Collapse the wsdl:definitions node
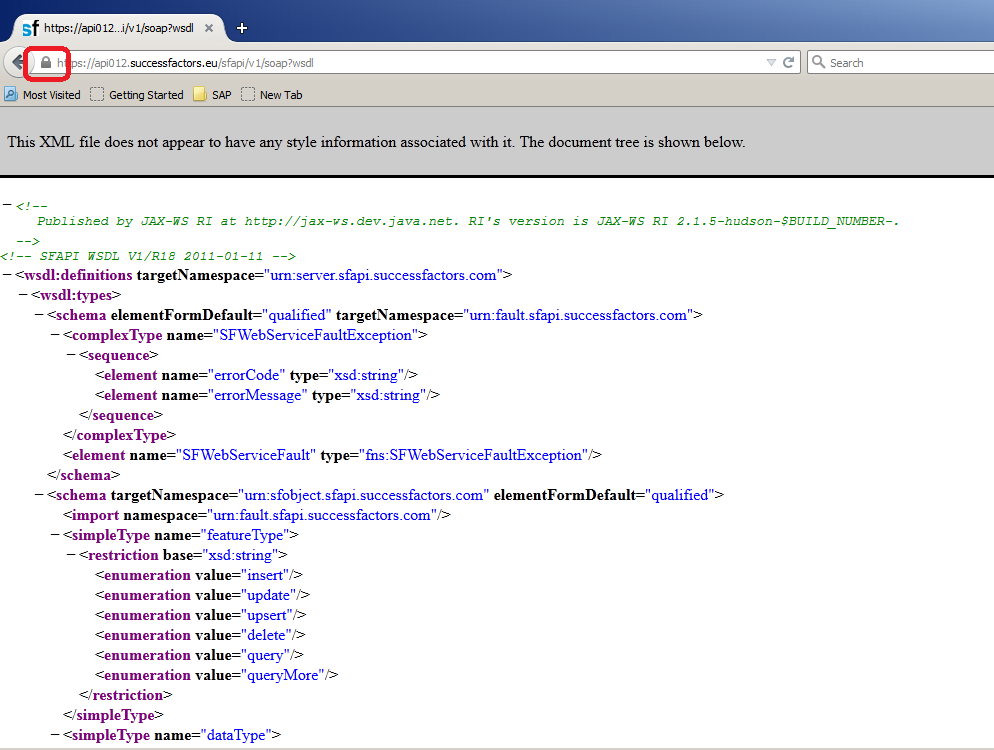This screenshot has width=994, height=750. [x=8, y=275]
